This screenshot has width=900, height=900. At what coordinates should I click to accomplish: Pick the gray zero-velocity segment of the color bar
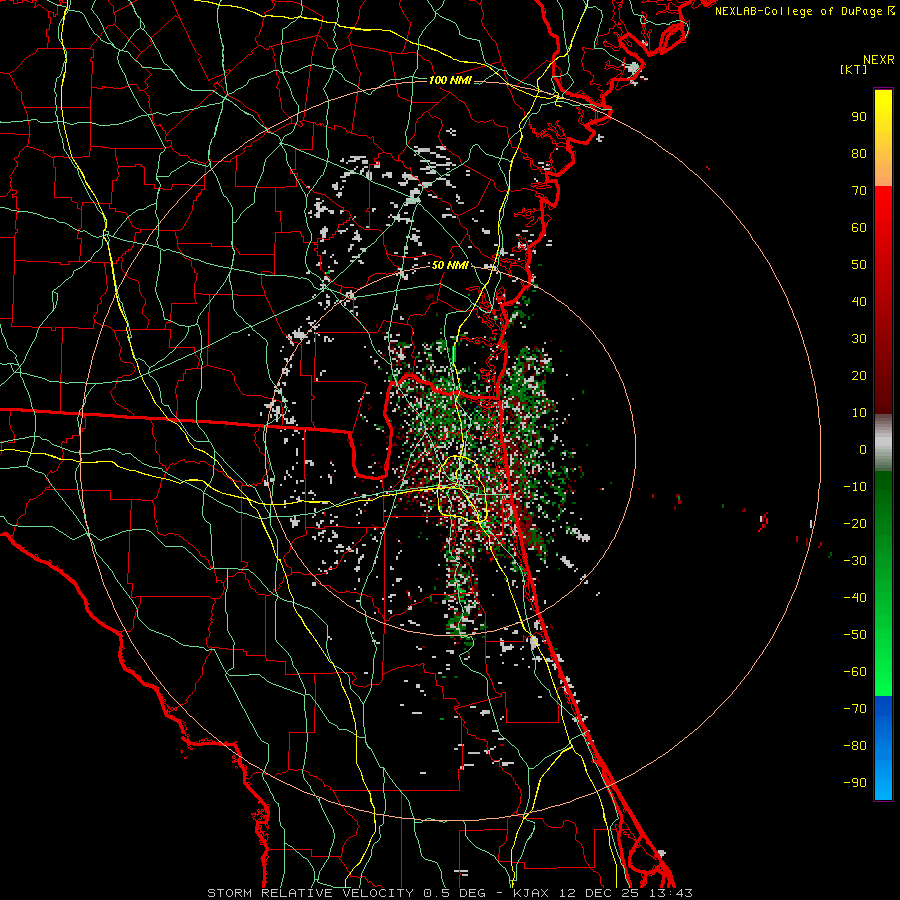[x=883, y=443]
